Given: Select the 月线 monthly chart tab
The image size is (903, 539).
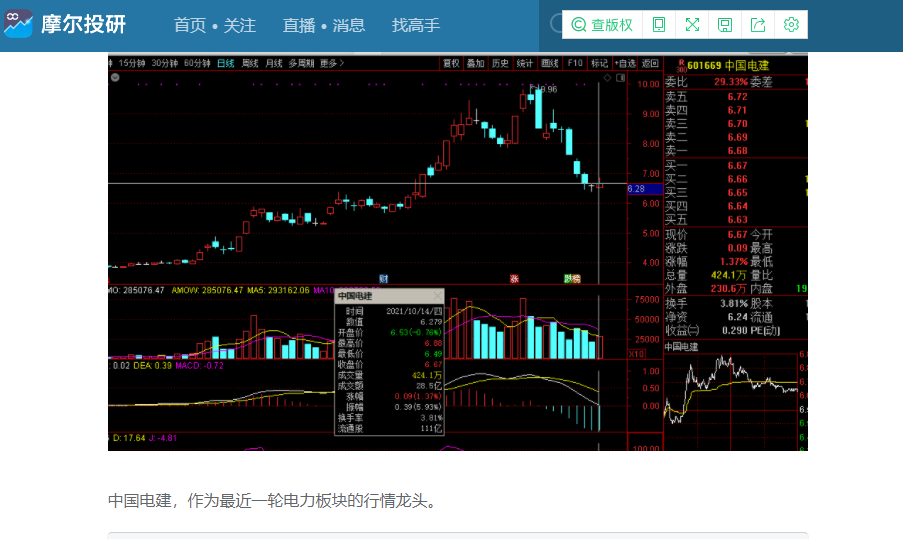Looking at the screenshot, I should (274, 63).
